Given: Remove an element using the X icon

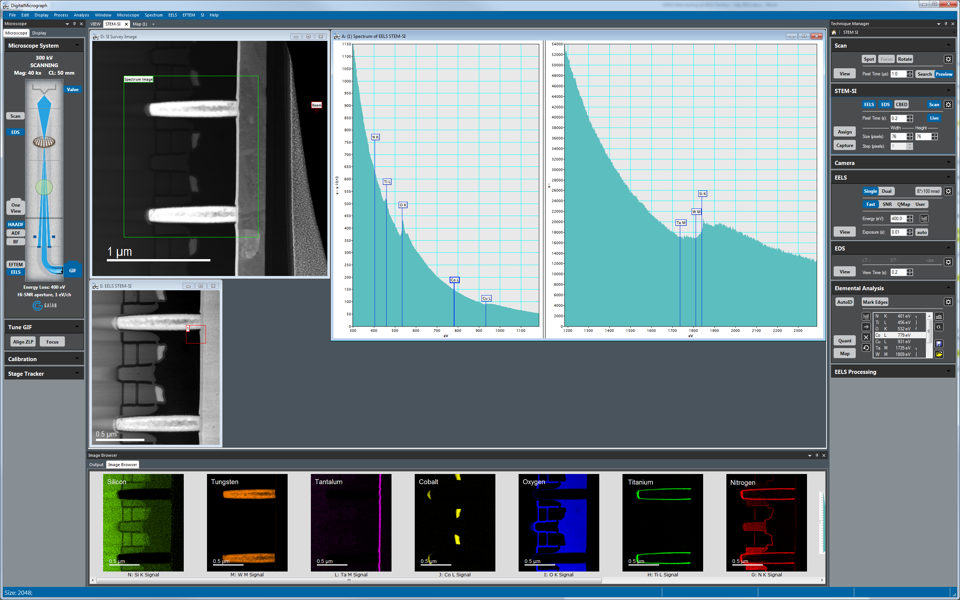Looking at the screenshot, I should [866, 337].
